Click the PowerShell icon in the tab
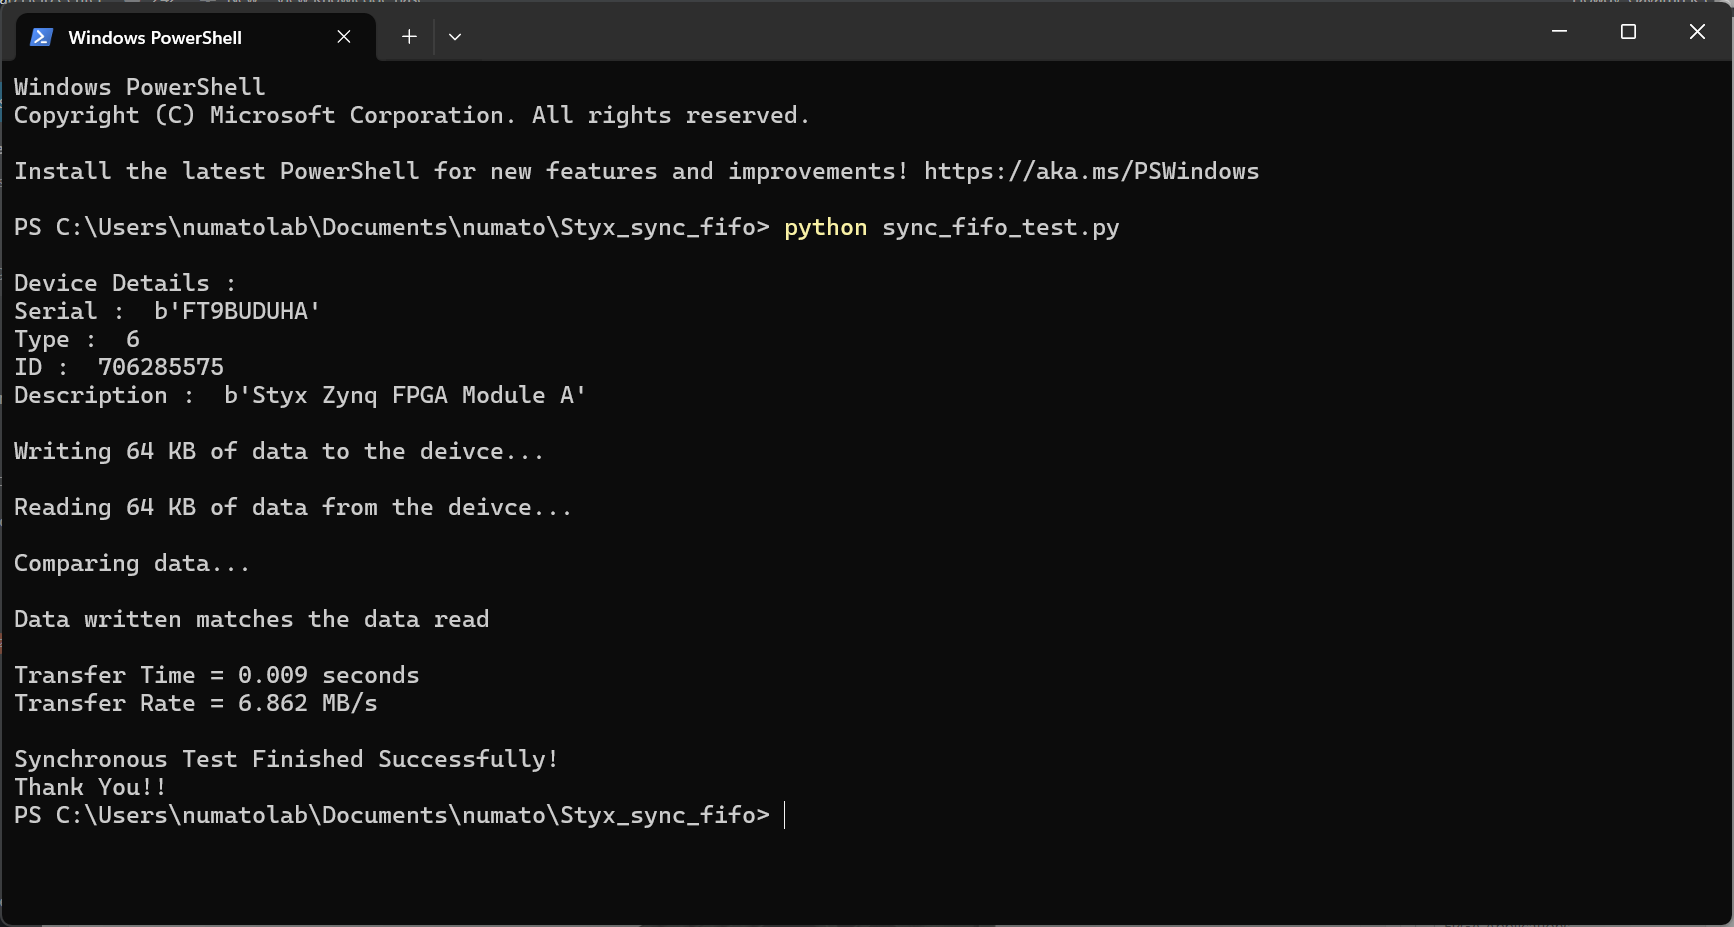 tap(41, 37)
